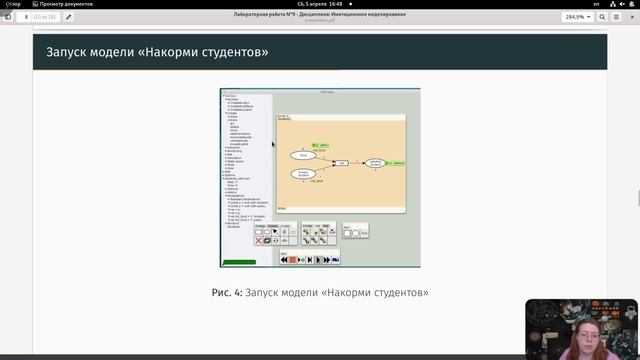Screen dimensions: 640x360
Task: Open the annotation pencil tool
Action: pyautogui.click(x=69, y=17)
